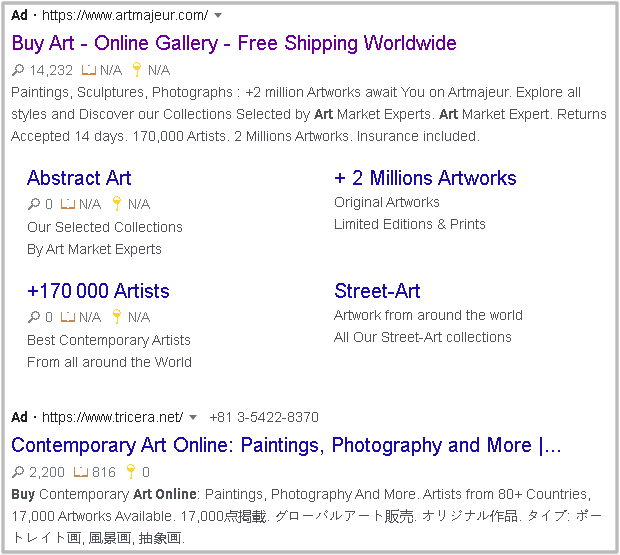The height and width of the screenshot is (555, 620).
Task: Click the book icon in the Artmajeur headline metrics
Action: coord(89,70)
